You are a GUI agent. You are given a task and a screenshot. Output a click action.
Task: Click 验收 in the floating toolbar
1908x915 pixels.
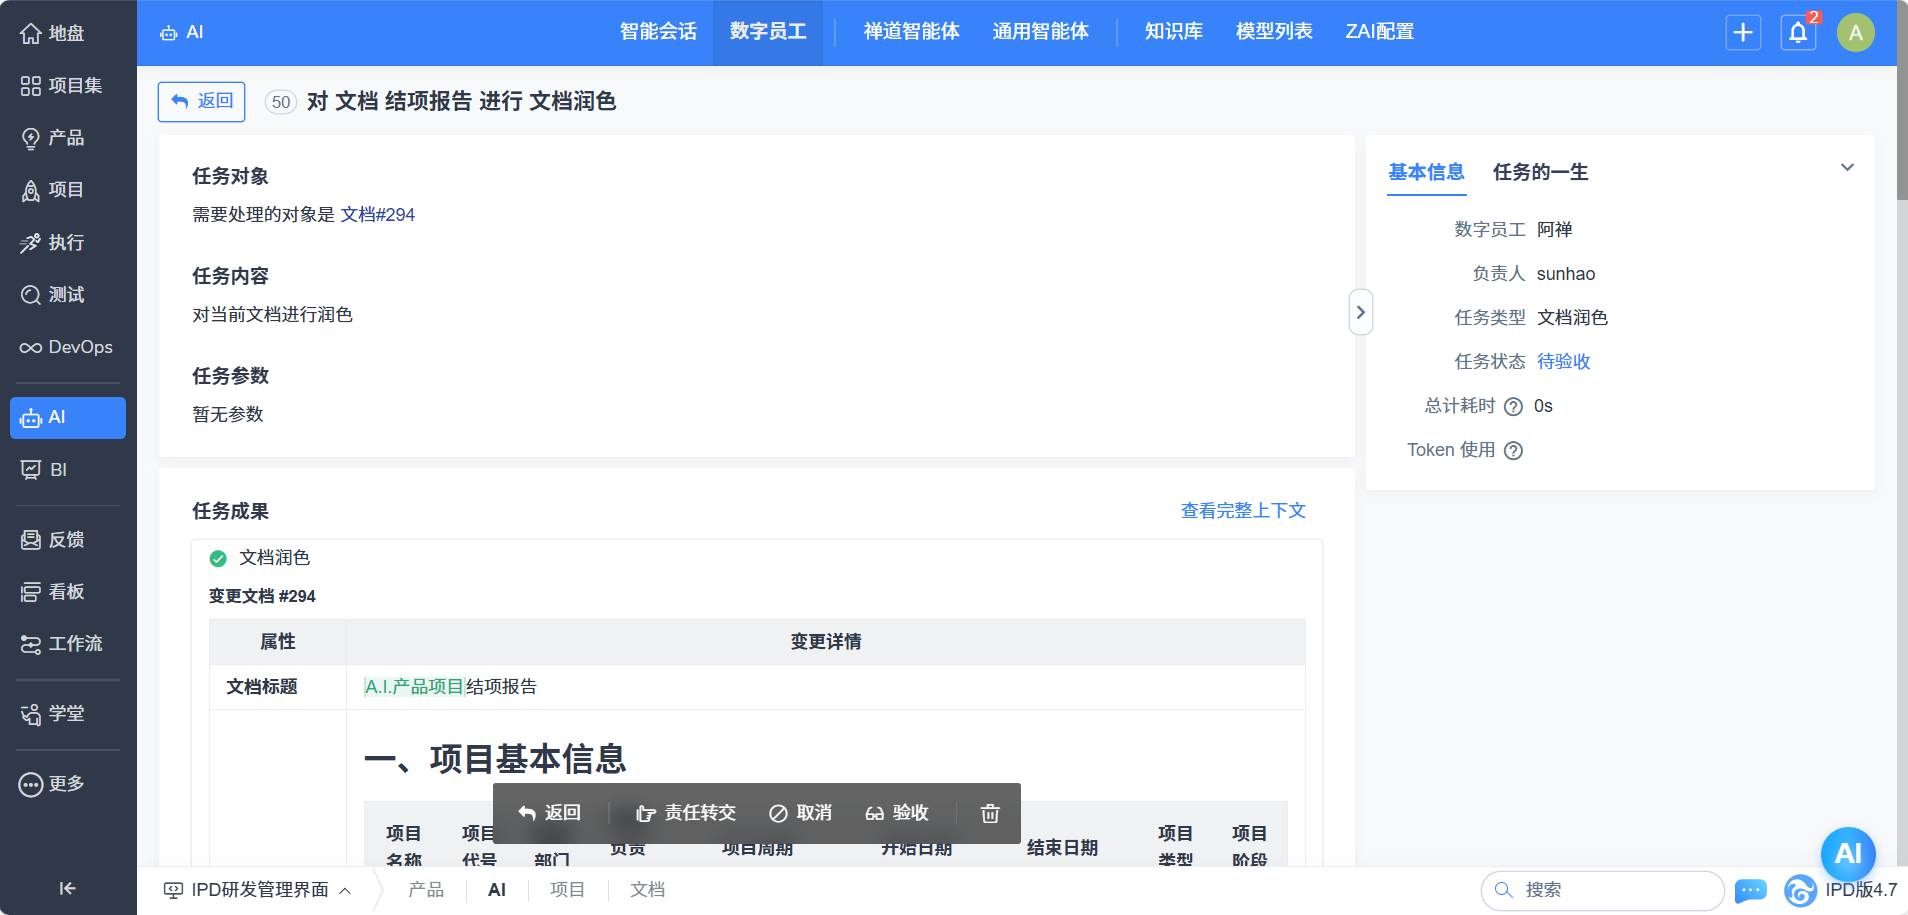point(897,813)
